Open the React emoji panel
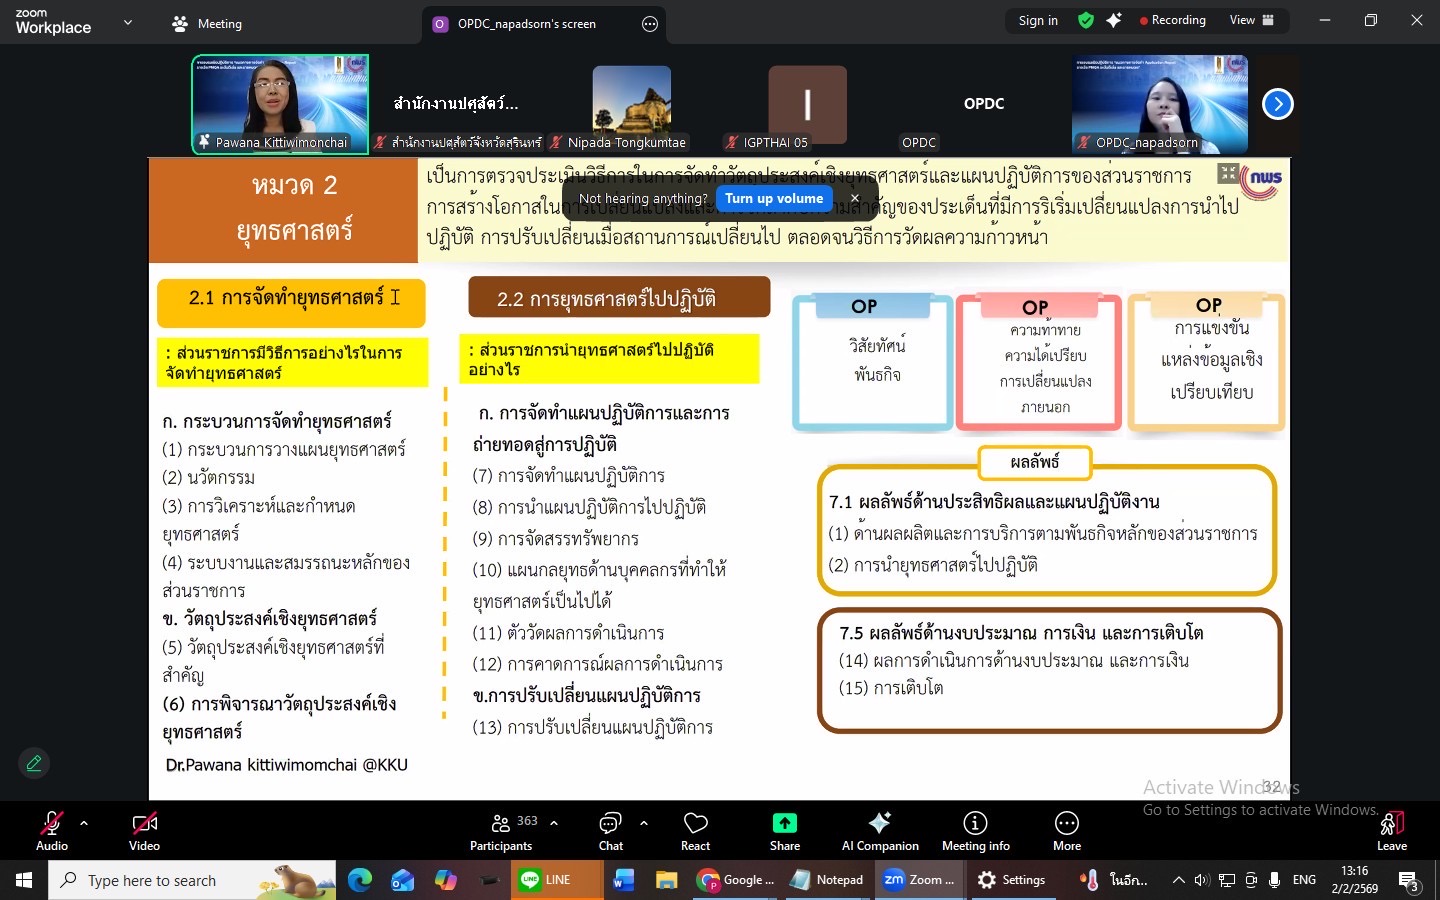The width and height of the screenshot is (1440, 900). click(695, 831)
